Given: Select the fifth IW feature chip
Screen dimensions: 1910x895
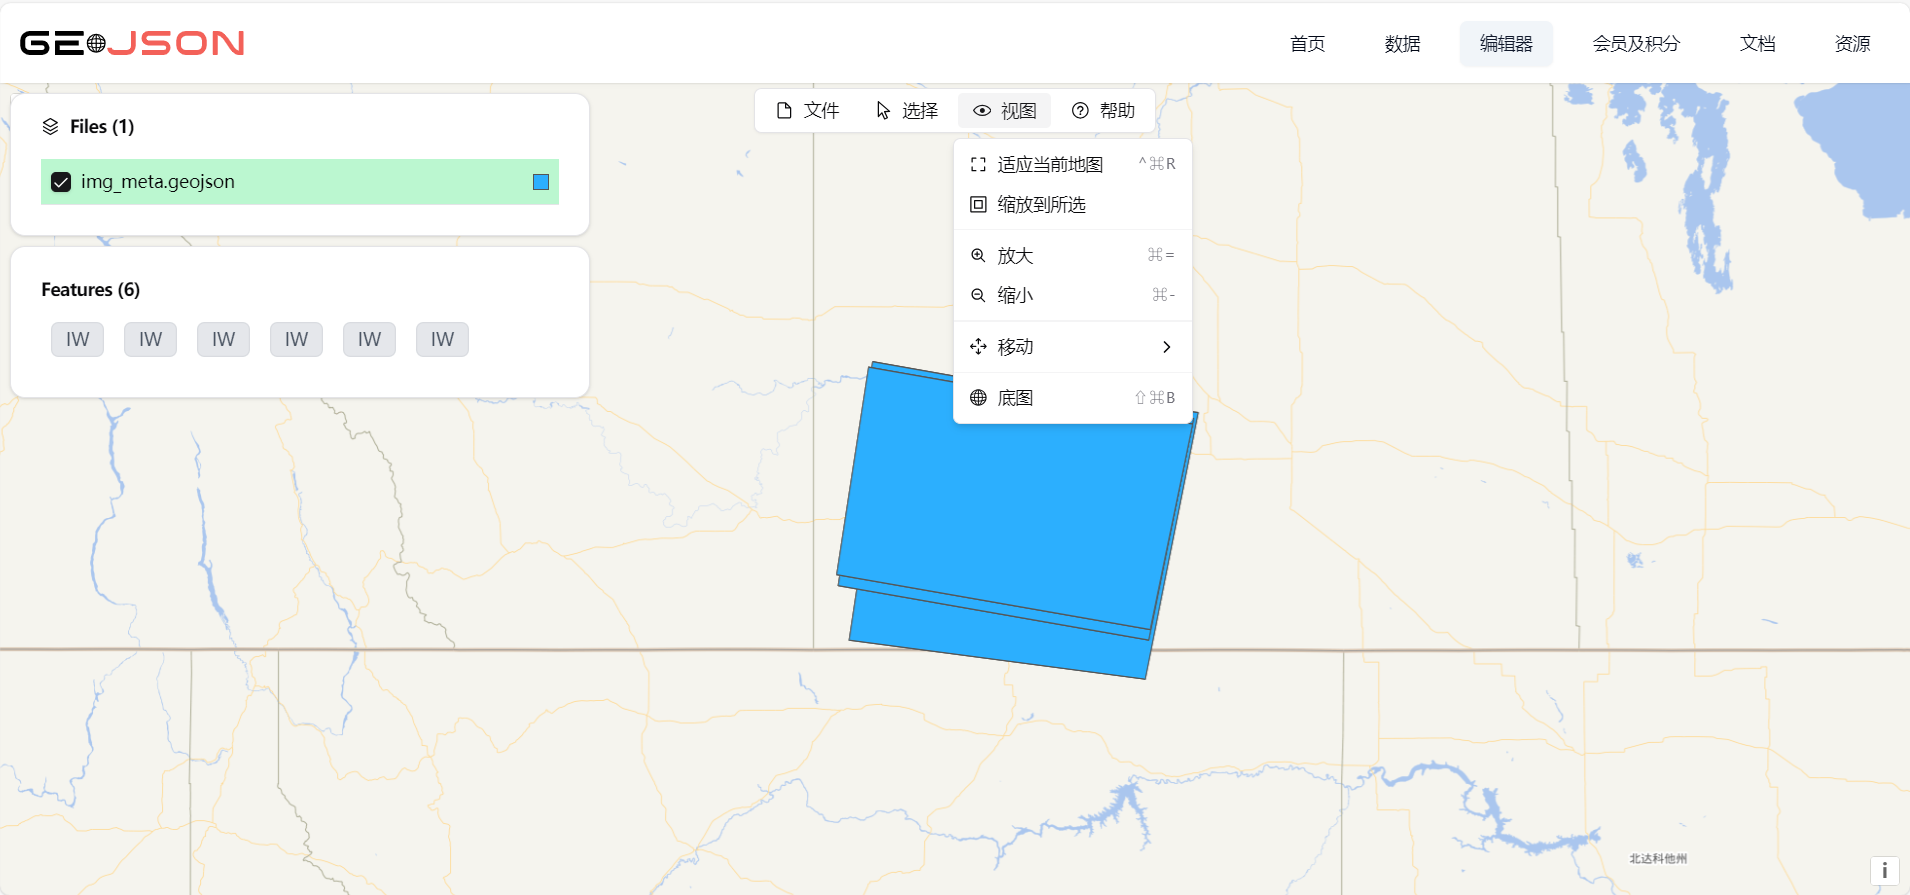Looking at the screenshot, I should tap(369, 339).
